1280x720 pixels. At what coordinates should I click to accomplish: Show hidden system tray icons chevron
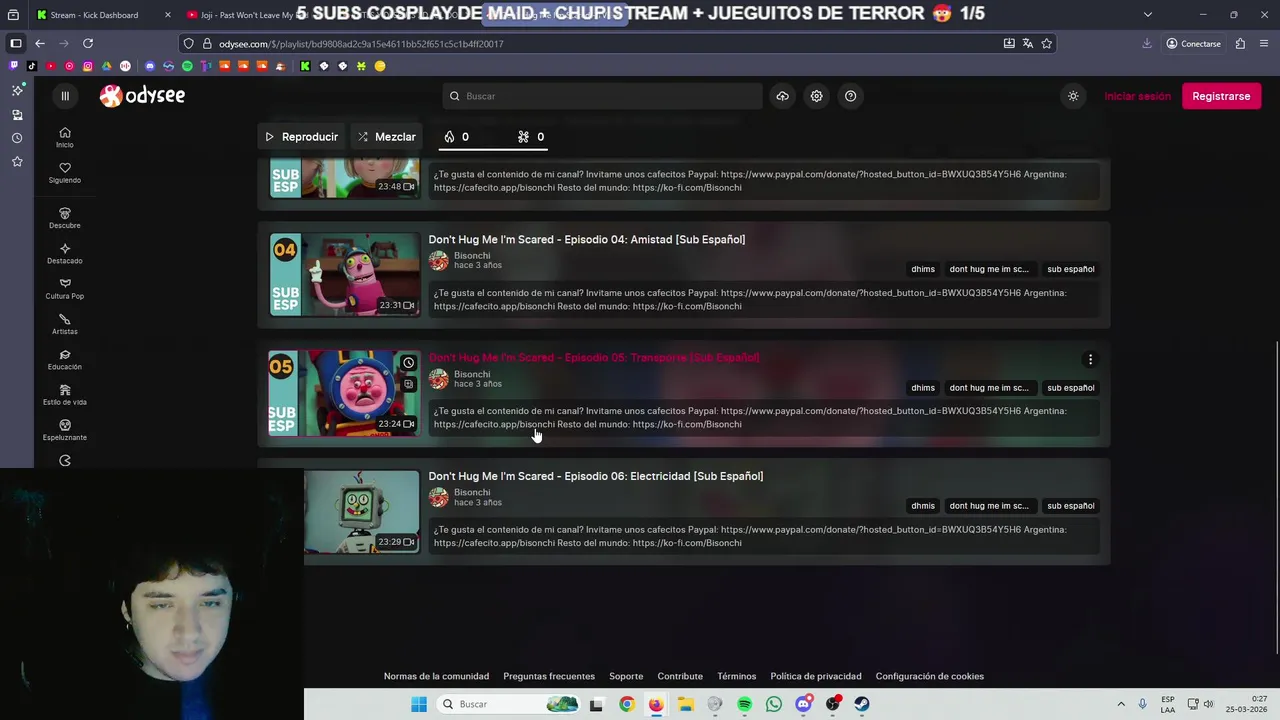pos(1121,704)
